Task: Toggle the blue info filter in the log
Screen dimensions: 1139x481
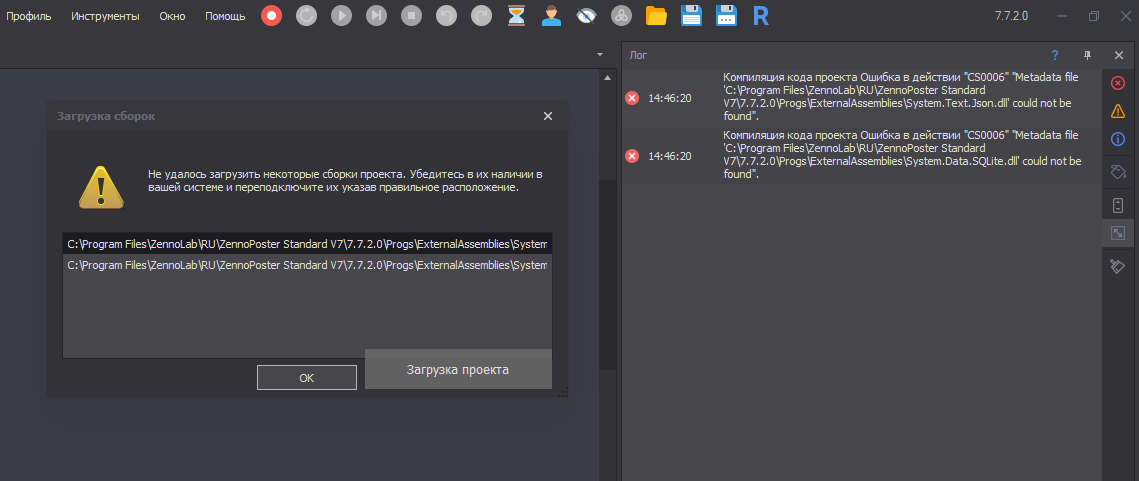Action: click(x=1118, y=138)
